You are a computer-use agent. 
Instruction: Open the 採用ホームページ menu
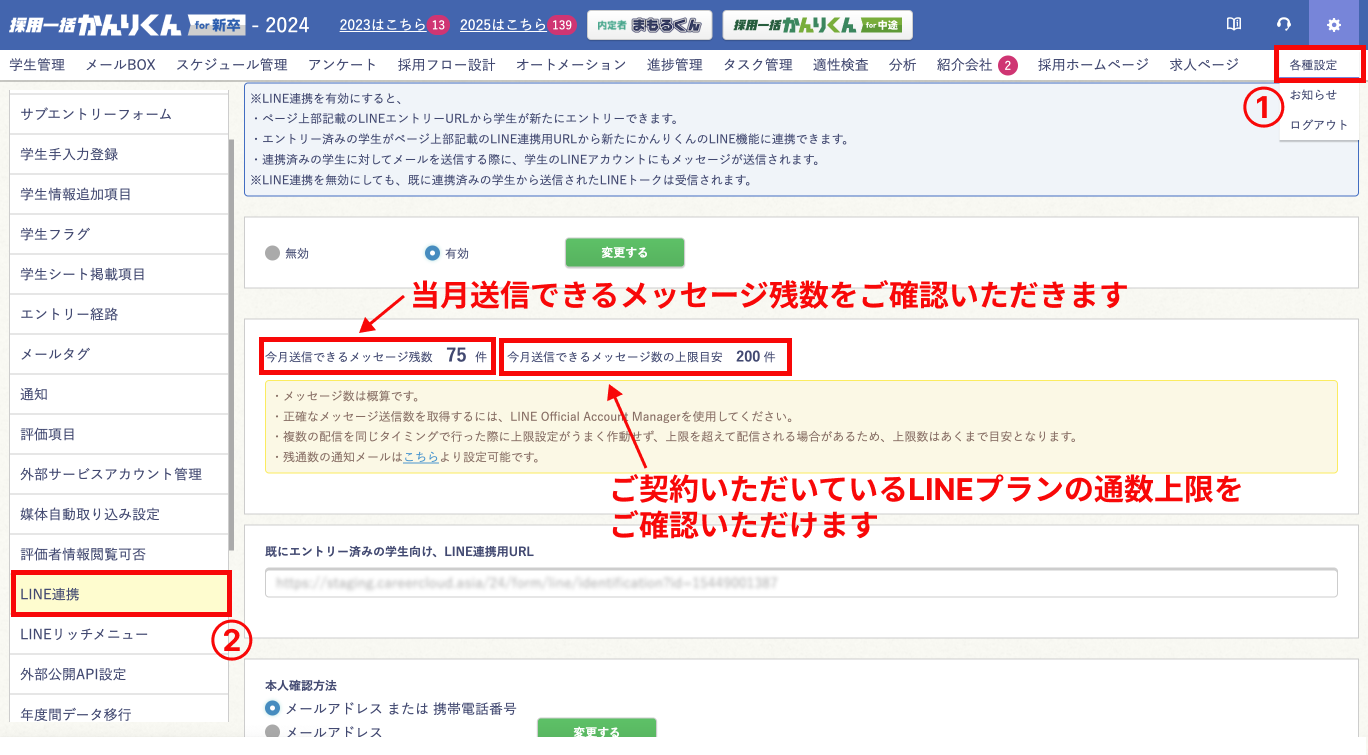(x=1093, y=65)
